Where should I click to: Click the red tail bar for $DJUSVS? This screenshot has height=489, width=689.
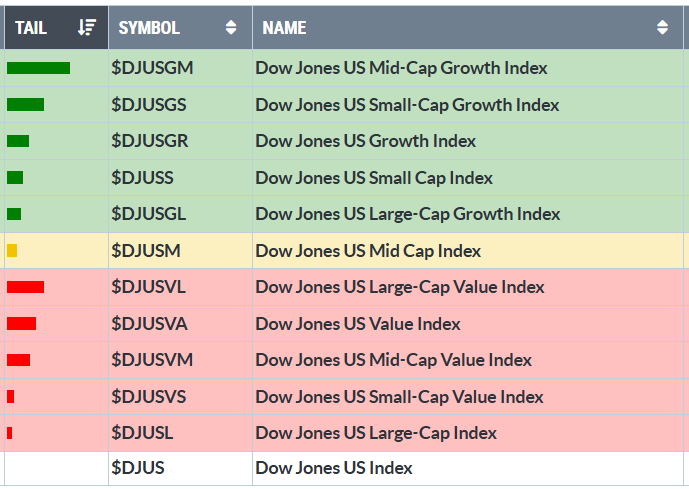point(11,396)
